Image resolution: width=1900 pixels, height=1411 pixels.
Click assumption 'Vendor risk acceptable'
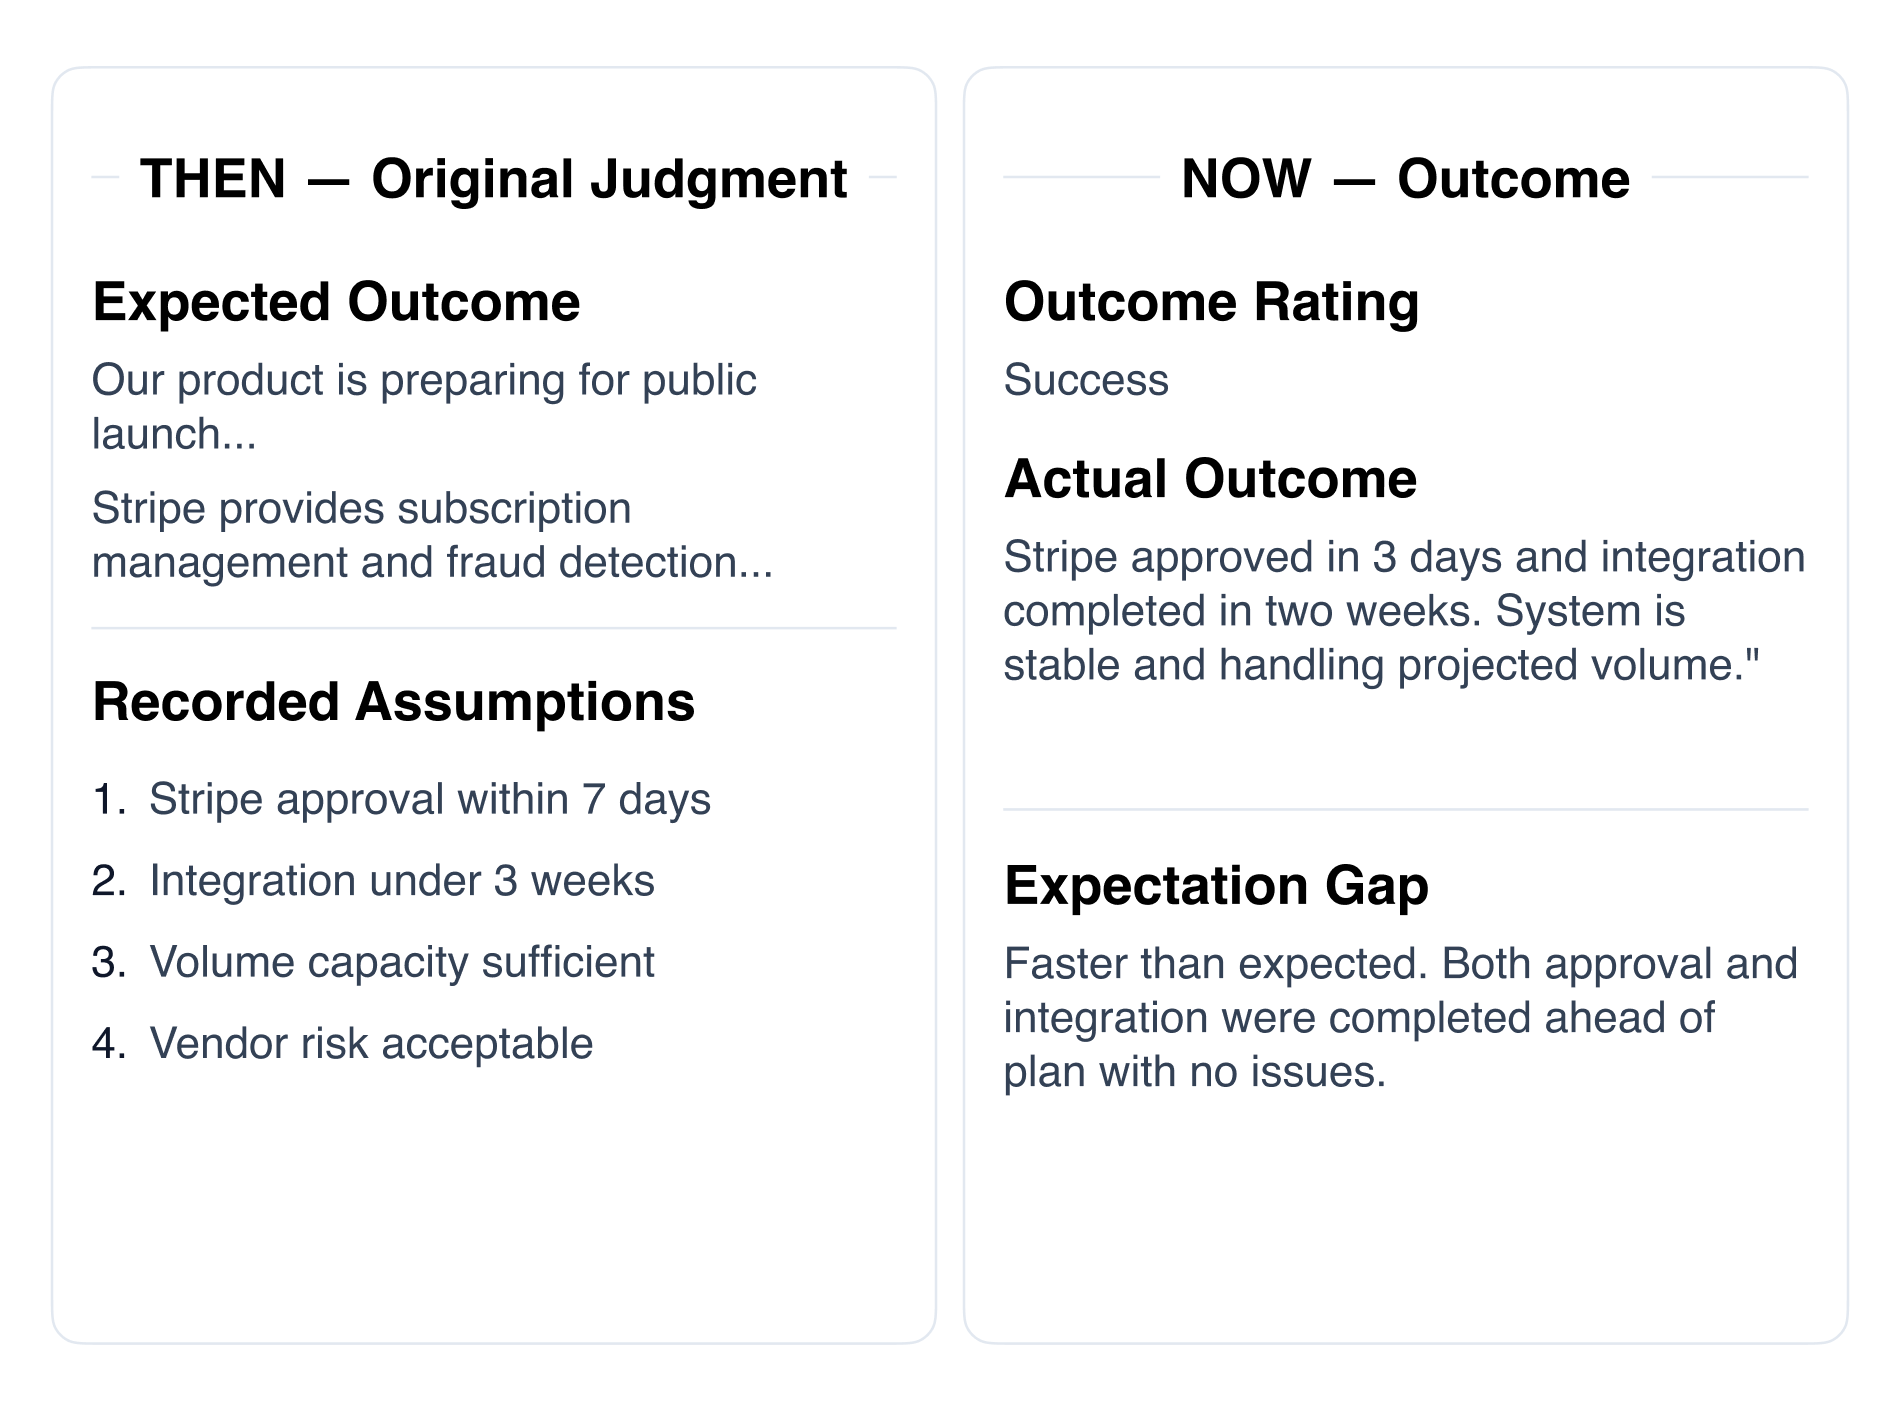pyautogui.click(x=371, y=1044)
